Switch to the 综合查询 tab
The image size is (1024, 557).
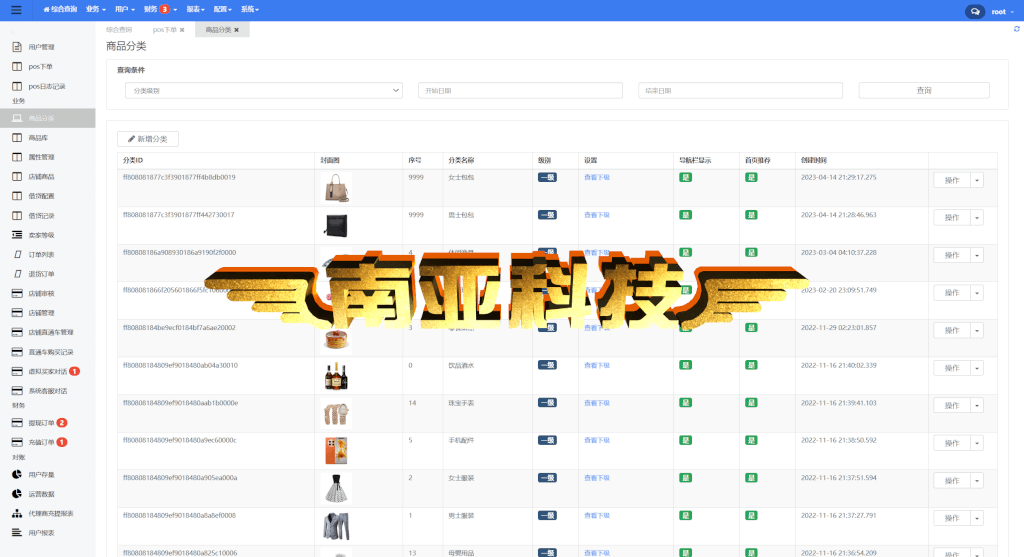(119, 30)
